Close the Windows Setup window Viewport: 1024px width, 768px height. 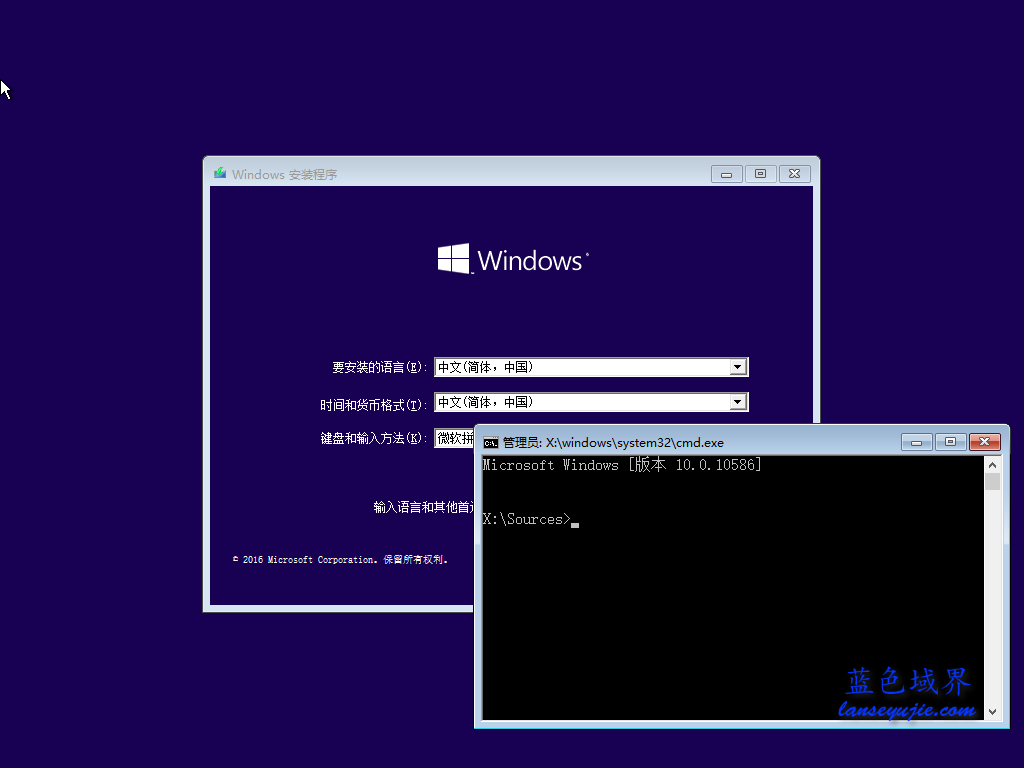tap(794, 174)
